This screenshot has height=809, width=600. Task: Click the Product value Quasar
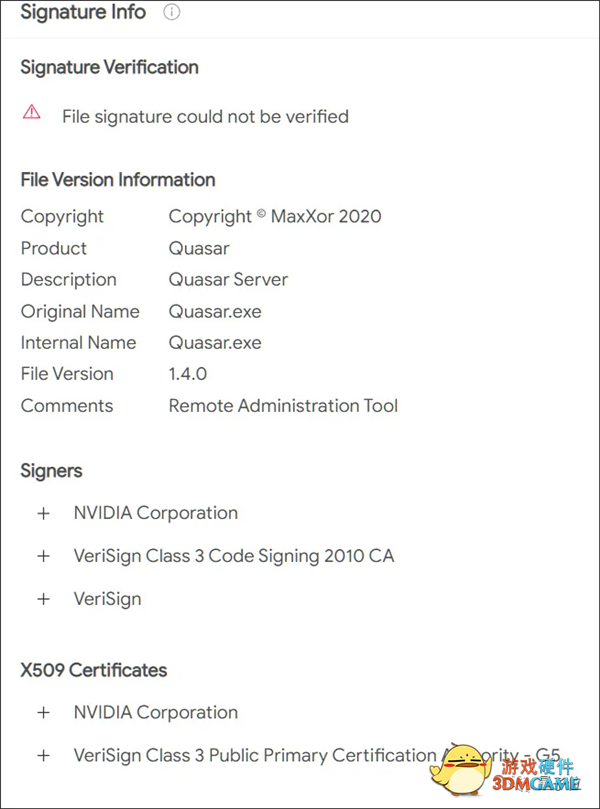click(199, 249)
